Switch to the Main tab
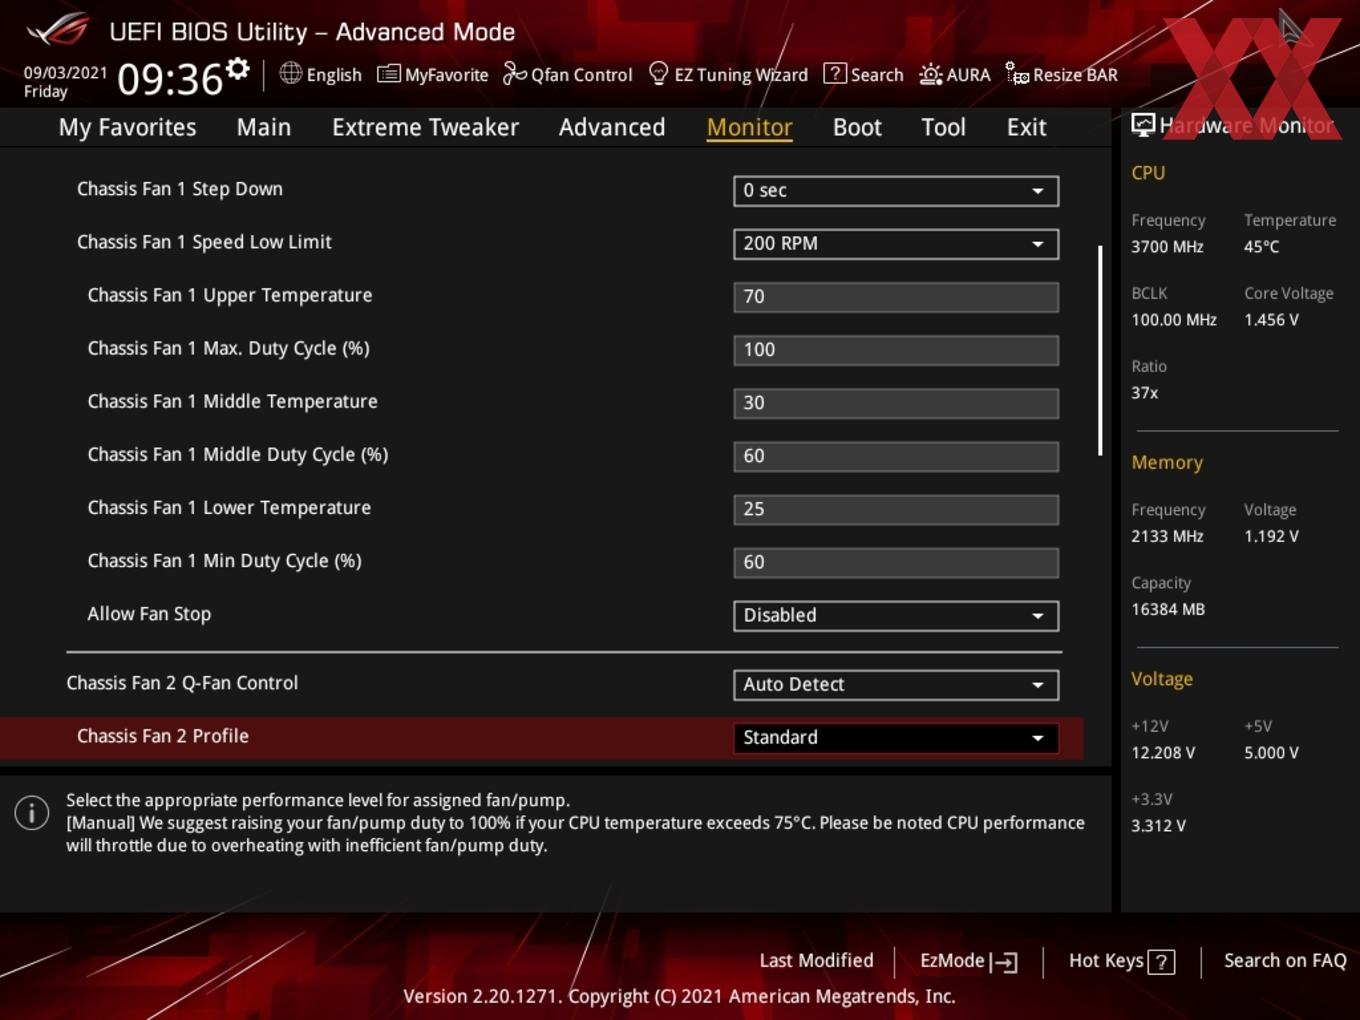Screen dimensions: 1360x1020 [x=264, y=127]
